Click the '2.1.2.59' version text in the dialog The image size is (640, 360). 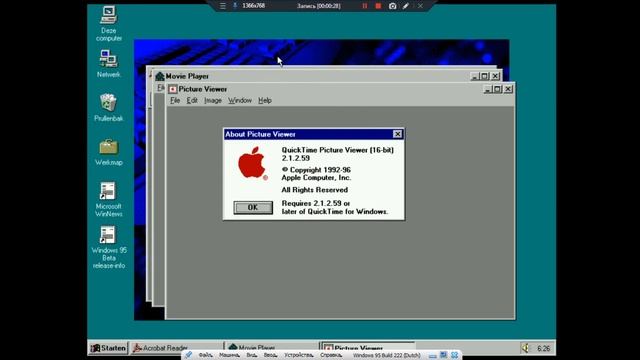(x=296, y=158)
